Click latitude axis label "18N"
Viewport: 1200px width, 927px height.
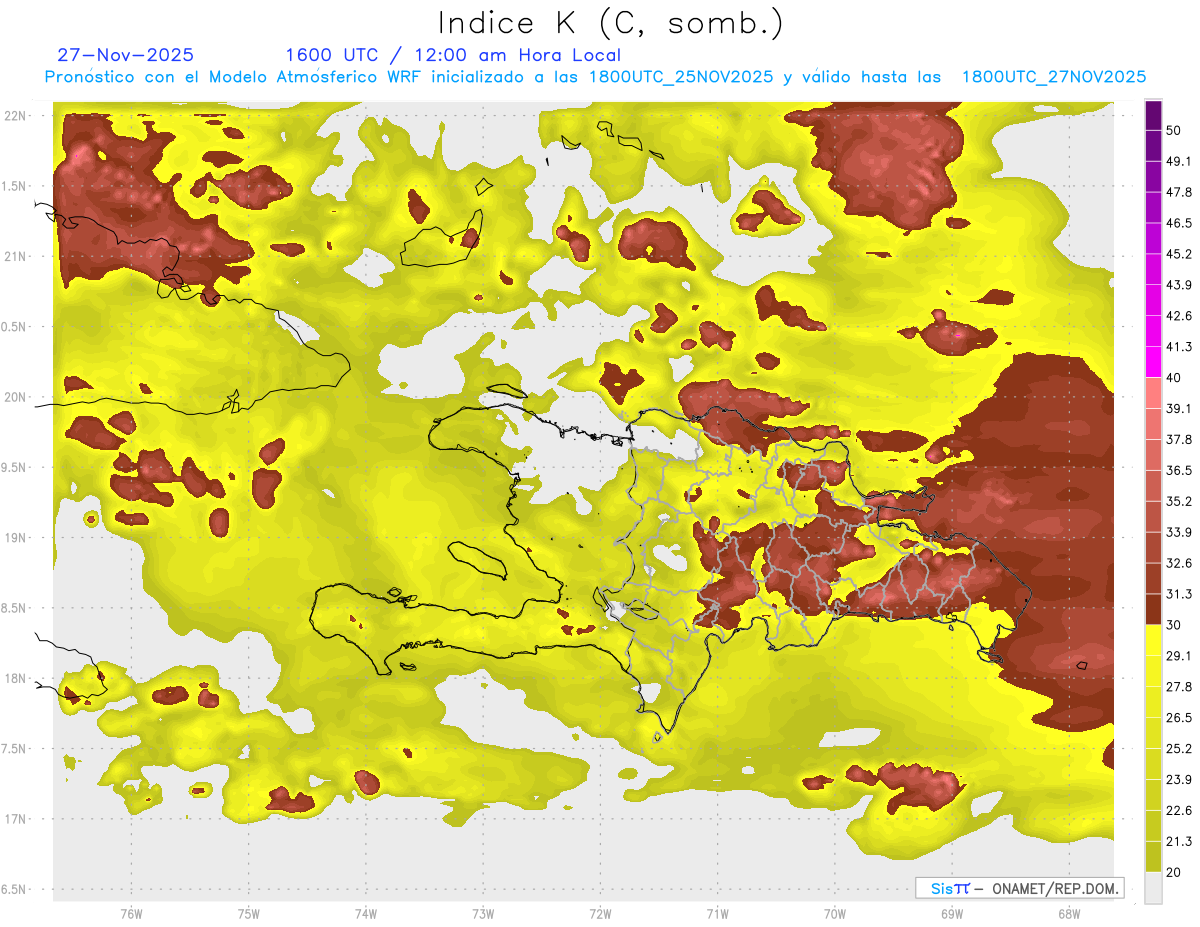point(15,678)
